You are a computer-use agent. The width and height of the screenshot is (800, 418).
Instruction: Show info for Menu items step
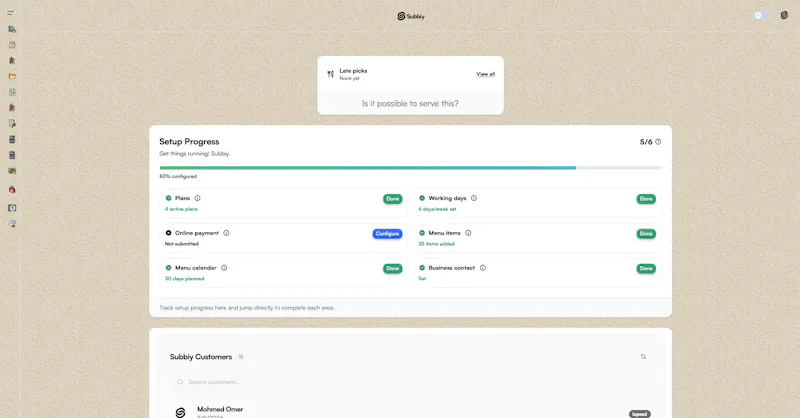468,233
